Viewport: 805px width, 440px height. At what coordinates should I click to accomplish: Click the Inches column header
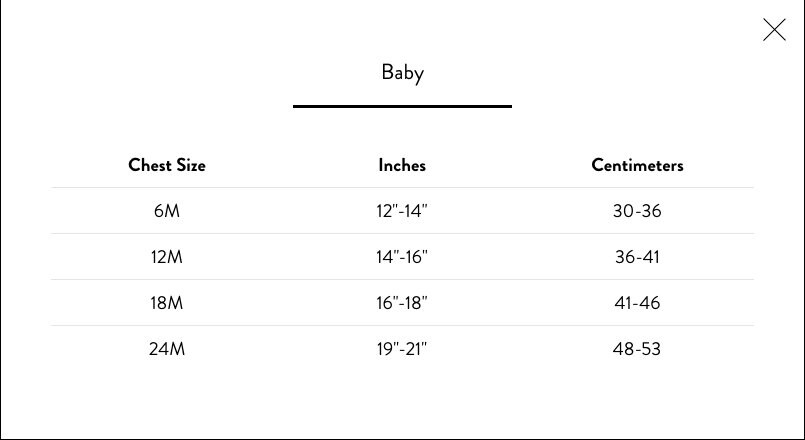(x=402, y=165)
